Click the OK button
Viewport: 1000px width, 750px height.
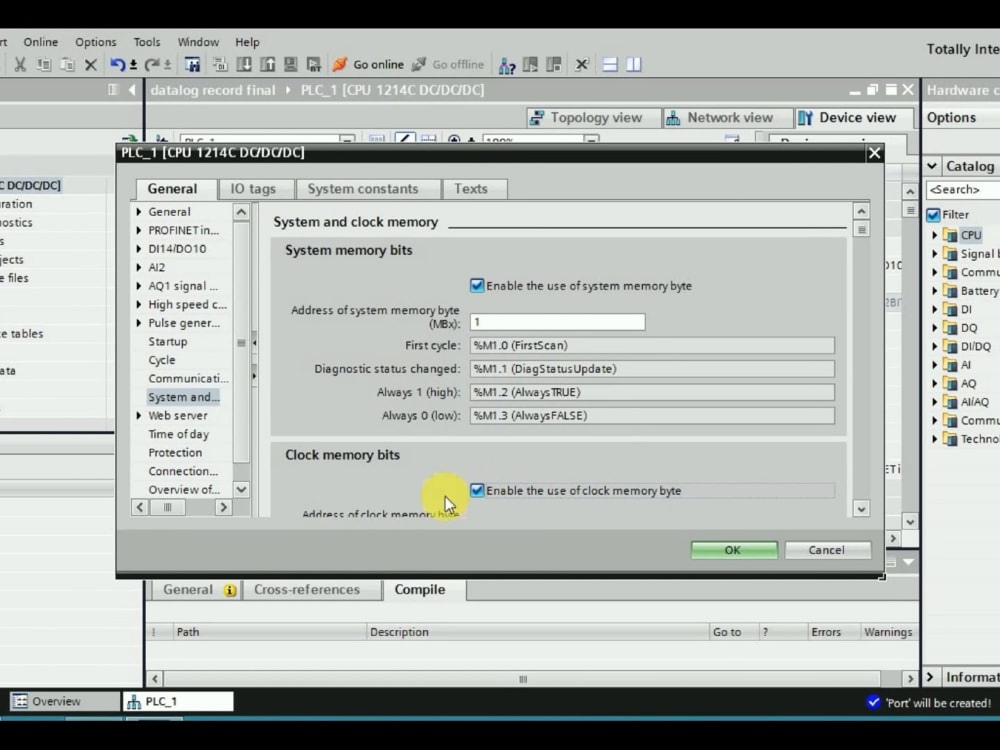pos(733,549)
